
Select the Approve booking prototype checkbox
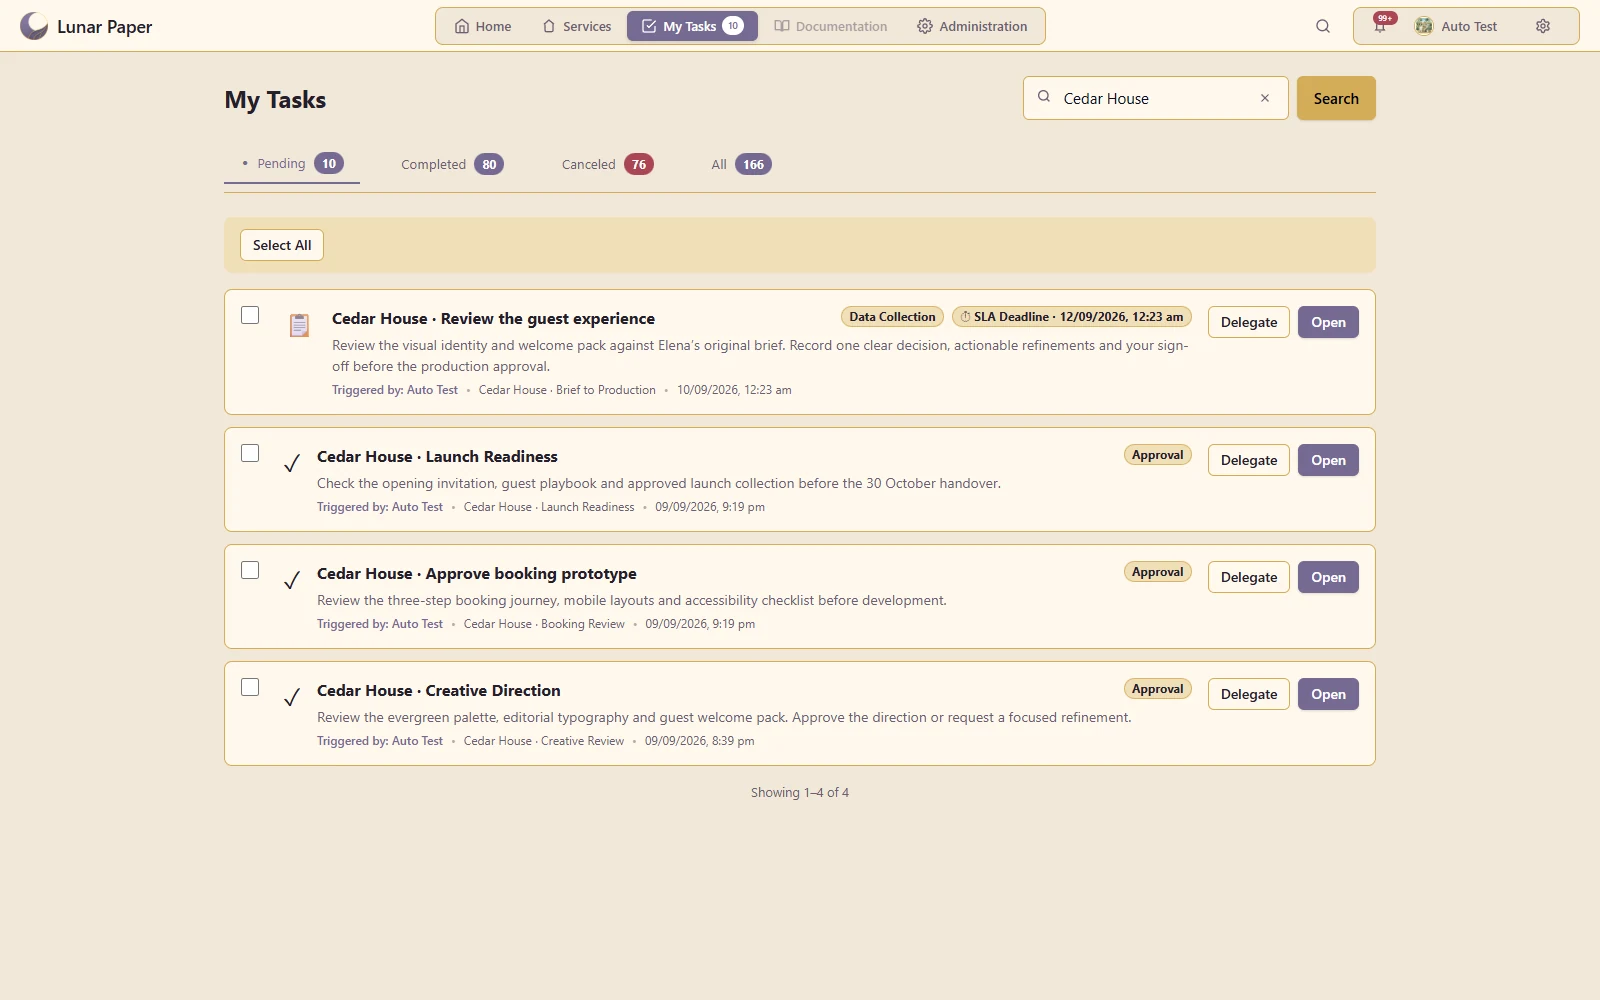[250, 570]
